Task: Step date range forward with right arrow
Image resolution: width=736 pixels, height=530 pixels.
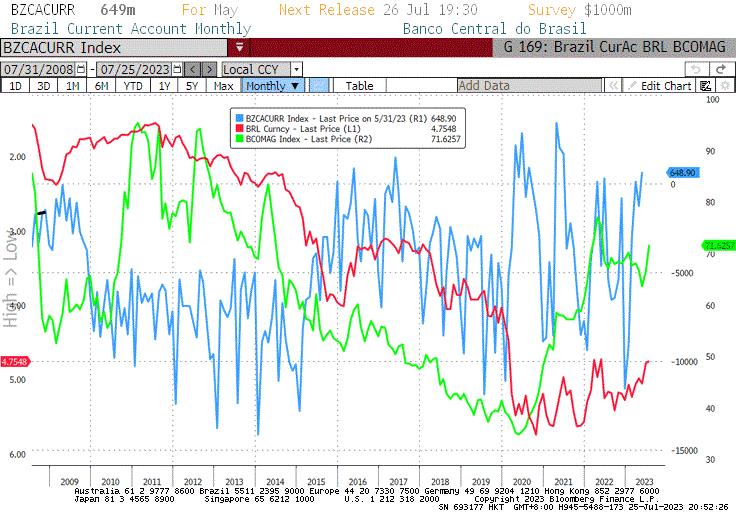Action: coord(209,69)
